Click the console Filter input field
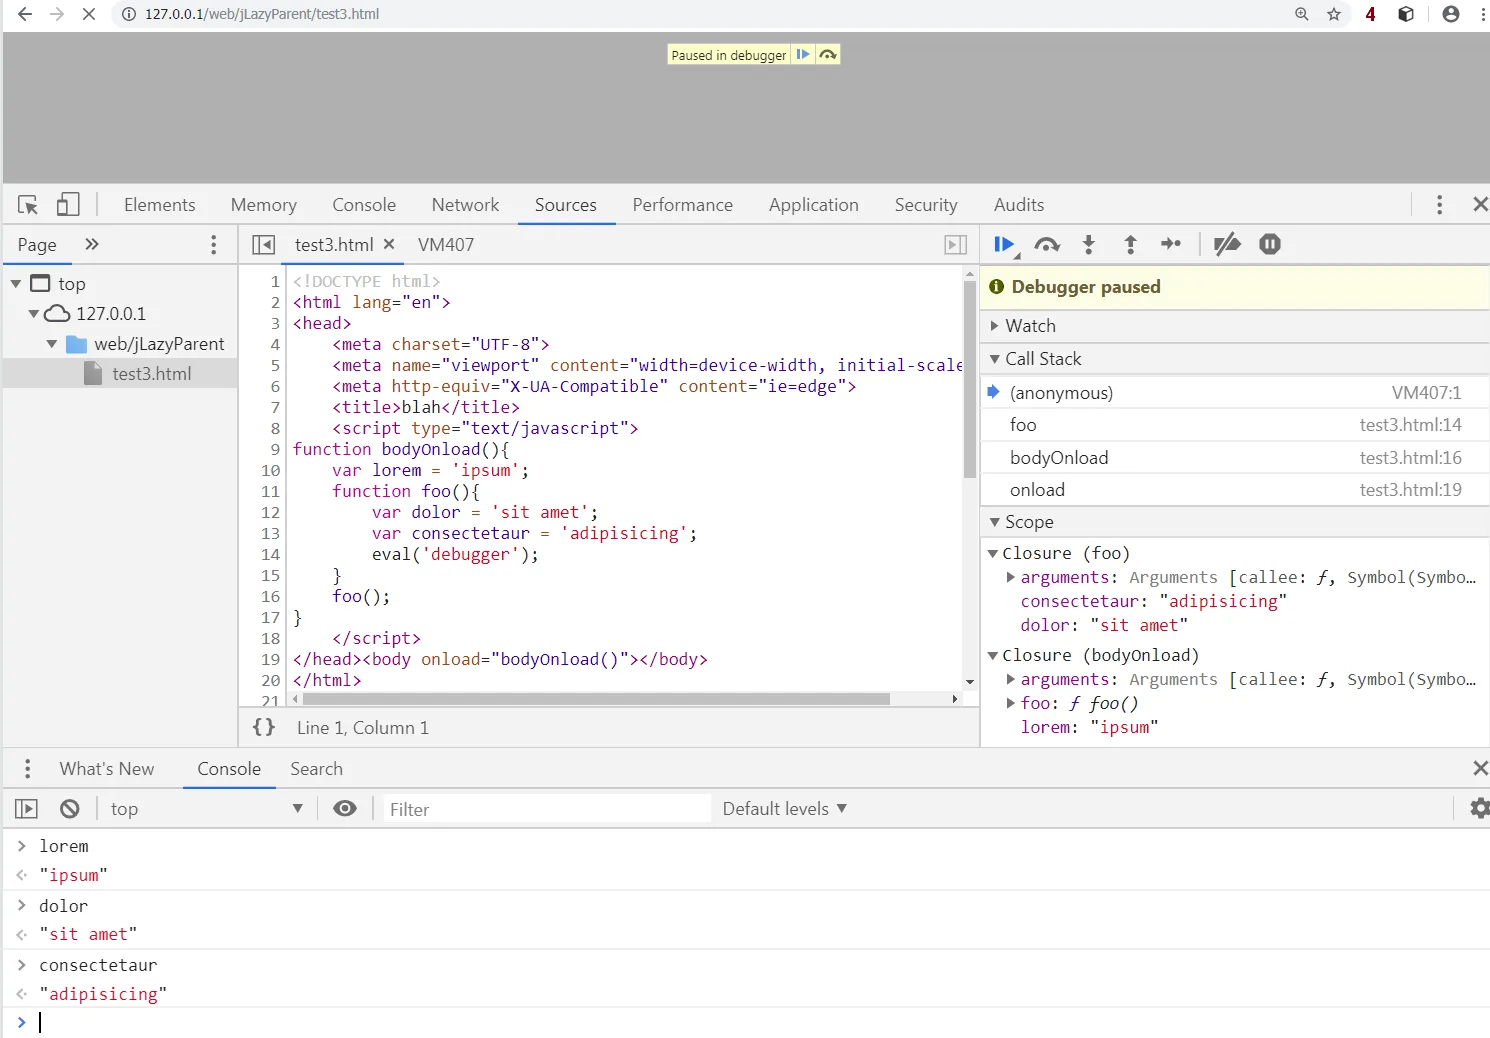Viewport: 1490px width, 1038px height. pos(546,809)
